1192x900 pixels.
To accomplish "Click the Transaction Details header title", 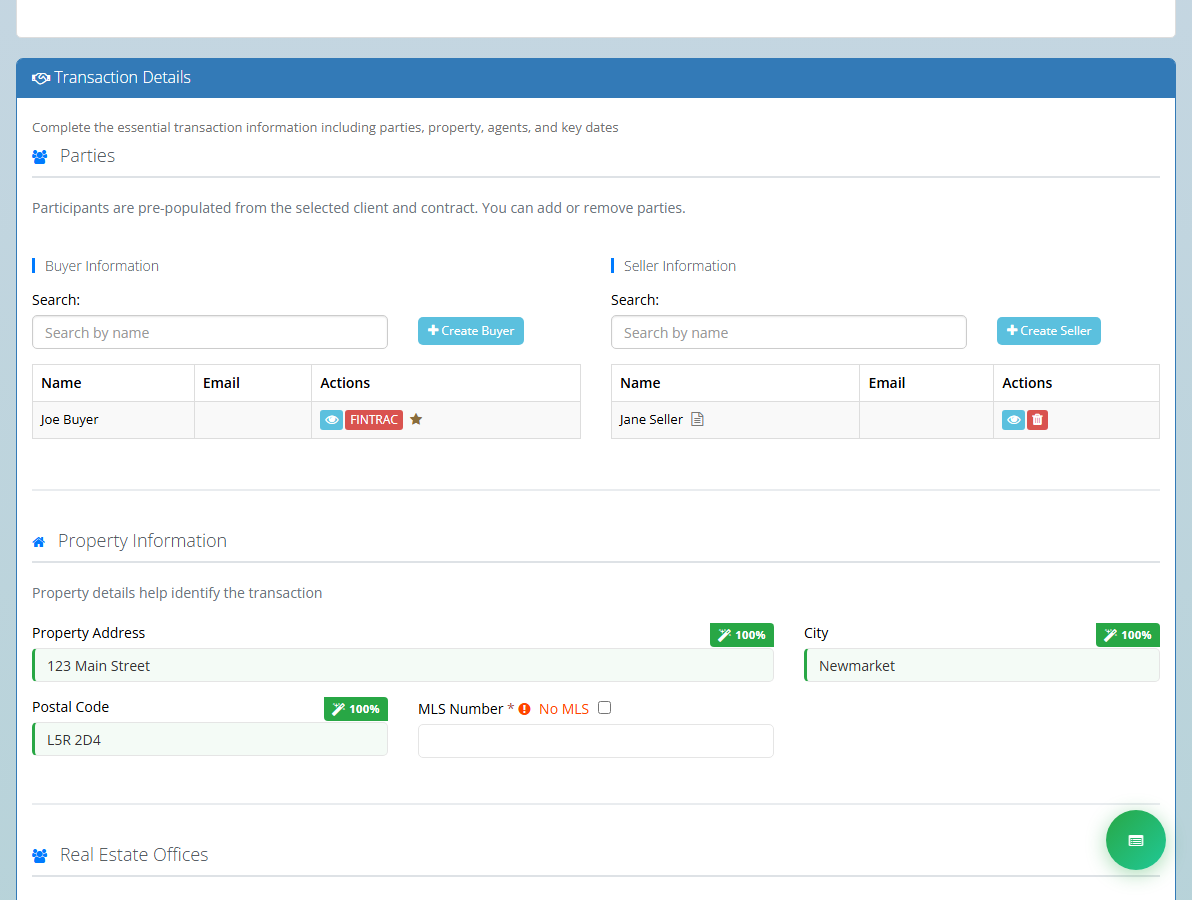I will pos(122,78).
